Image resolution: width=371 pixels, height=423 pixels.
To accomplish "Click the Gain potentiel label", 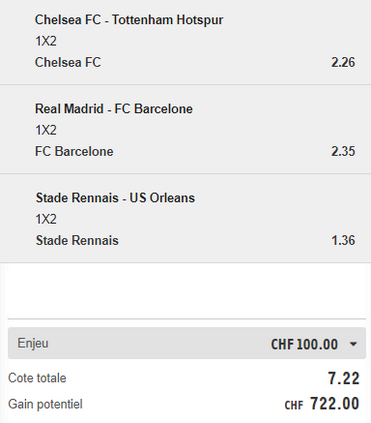I will tap(45, 404).
